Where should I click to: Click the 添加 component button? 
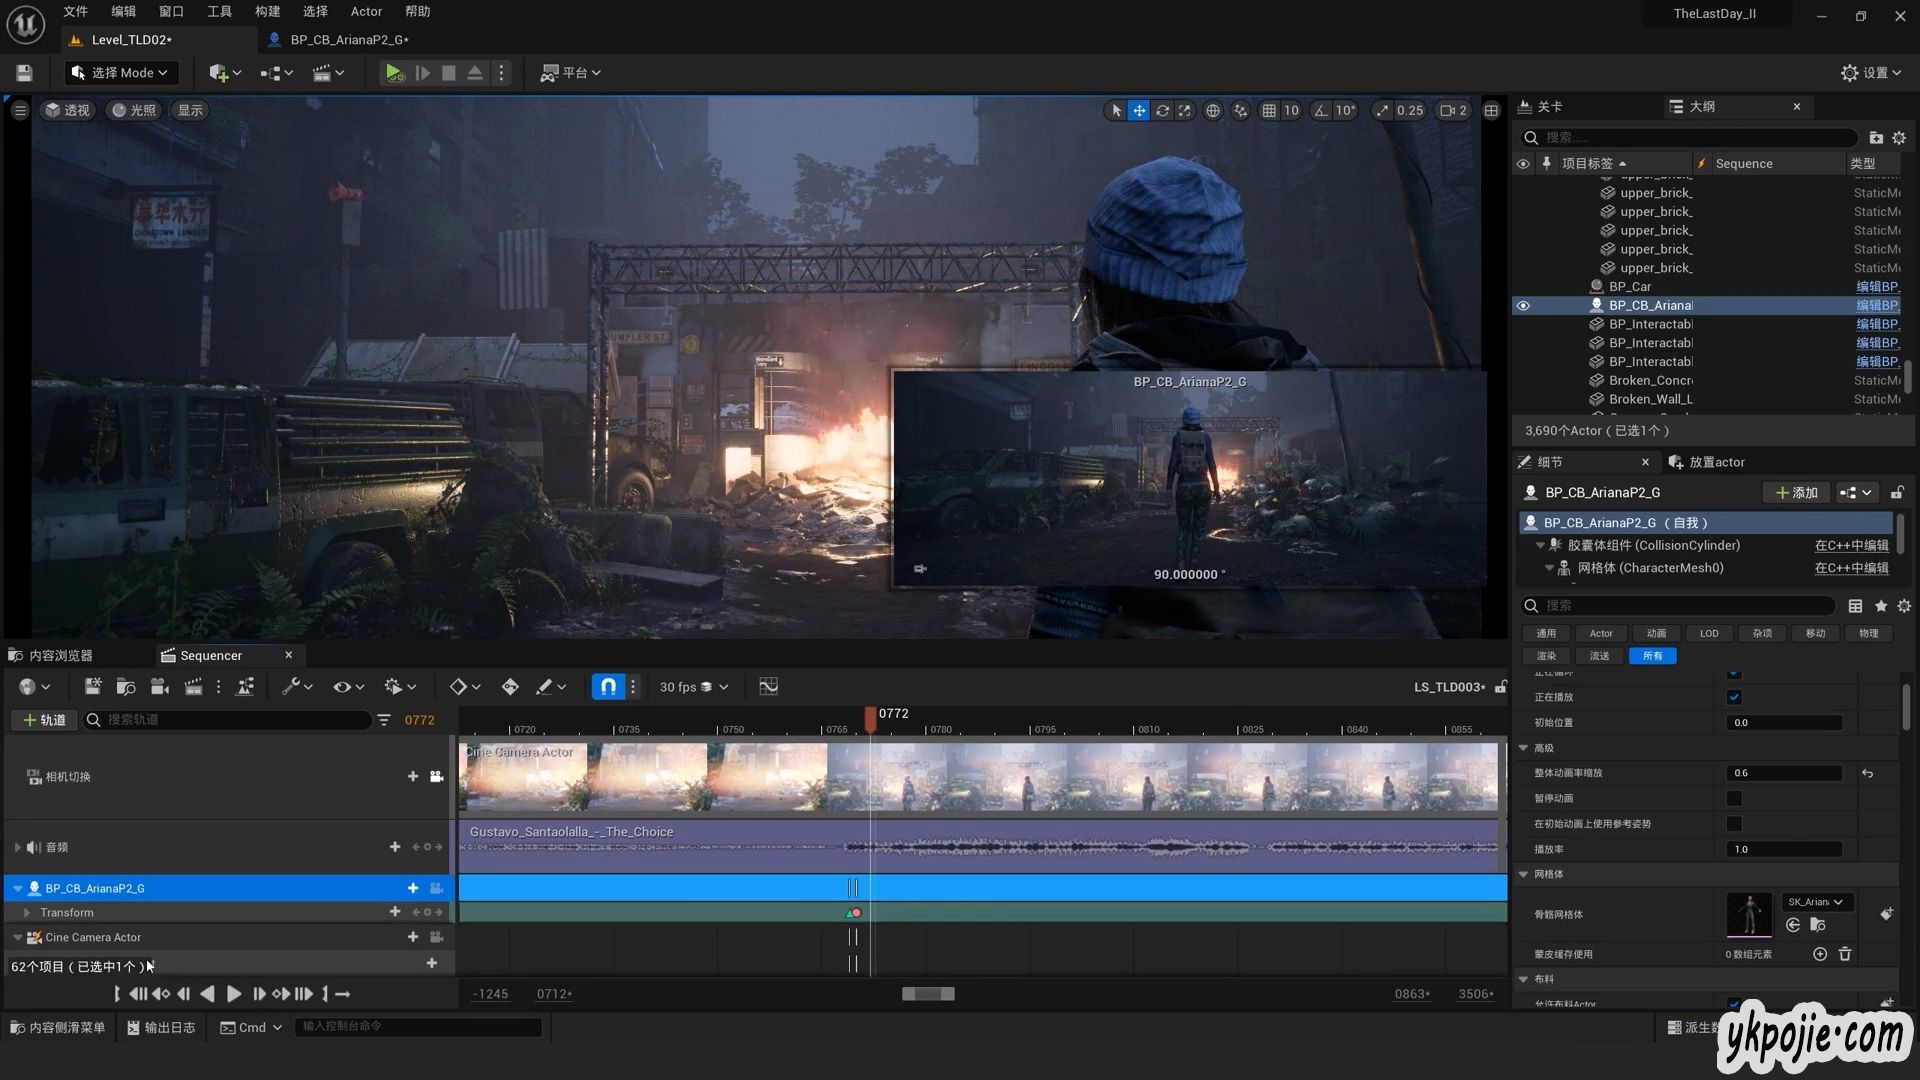1797,493
